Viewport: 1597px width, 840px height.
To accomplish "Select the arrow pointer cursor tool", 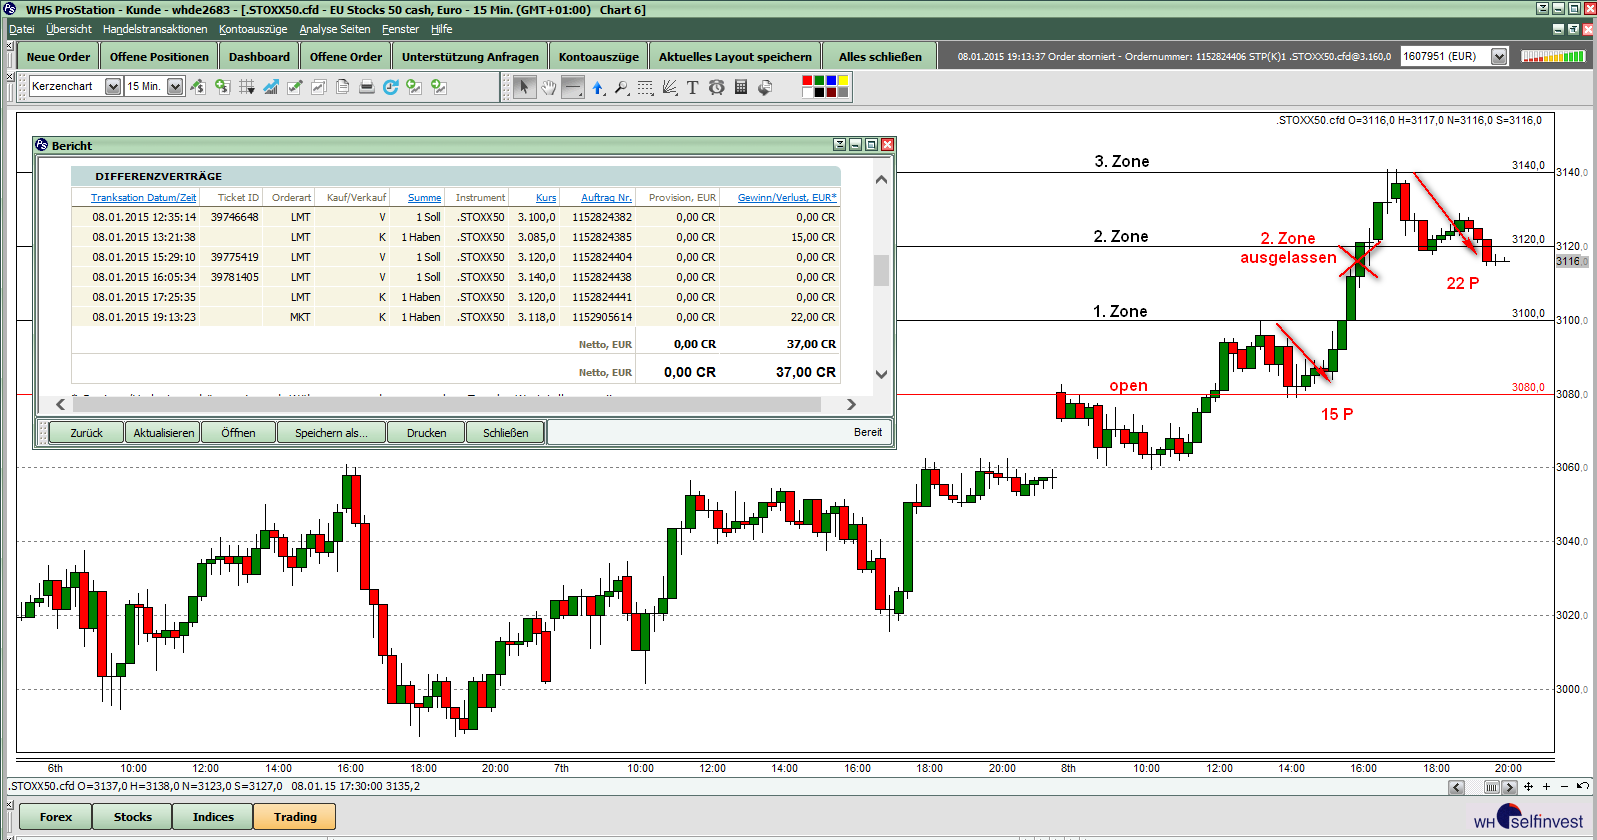I will click(524, 88).
